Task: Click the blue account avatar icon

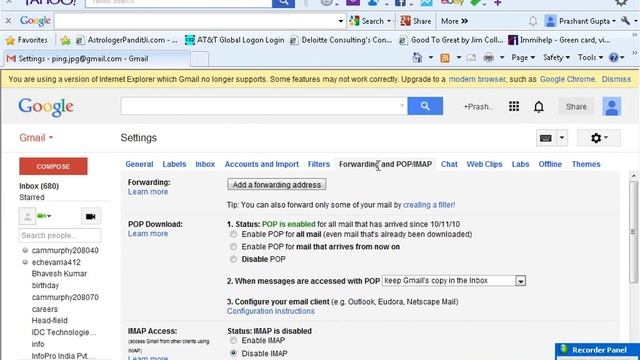Action: 612,107
